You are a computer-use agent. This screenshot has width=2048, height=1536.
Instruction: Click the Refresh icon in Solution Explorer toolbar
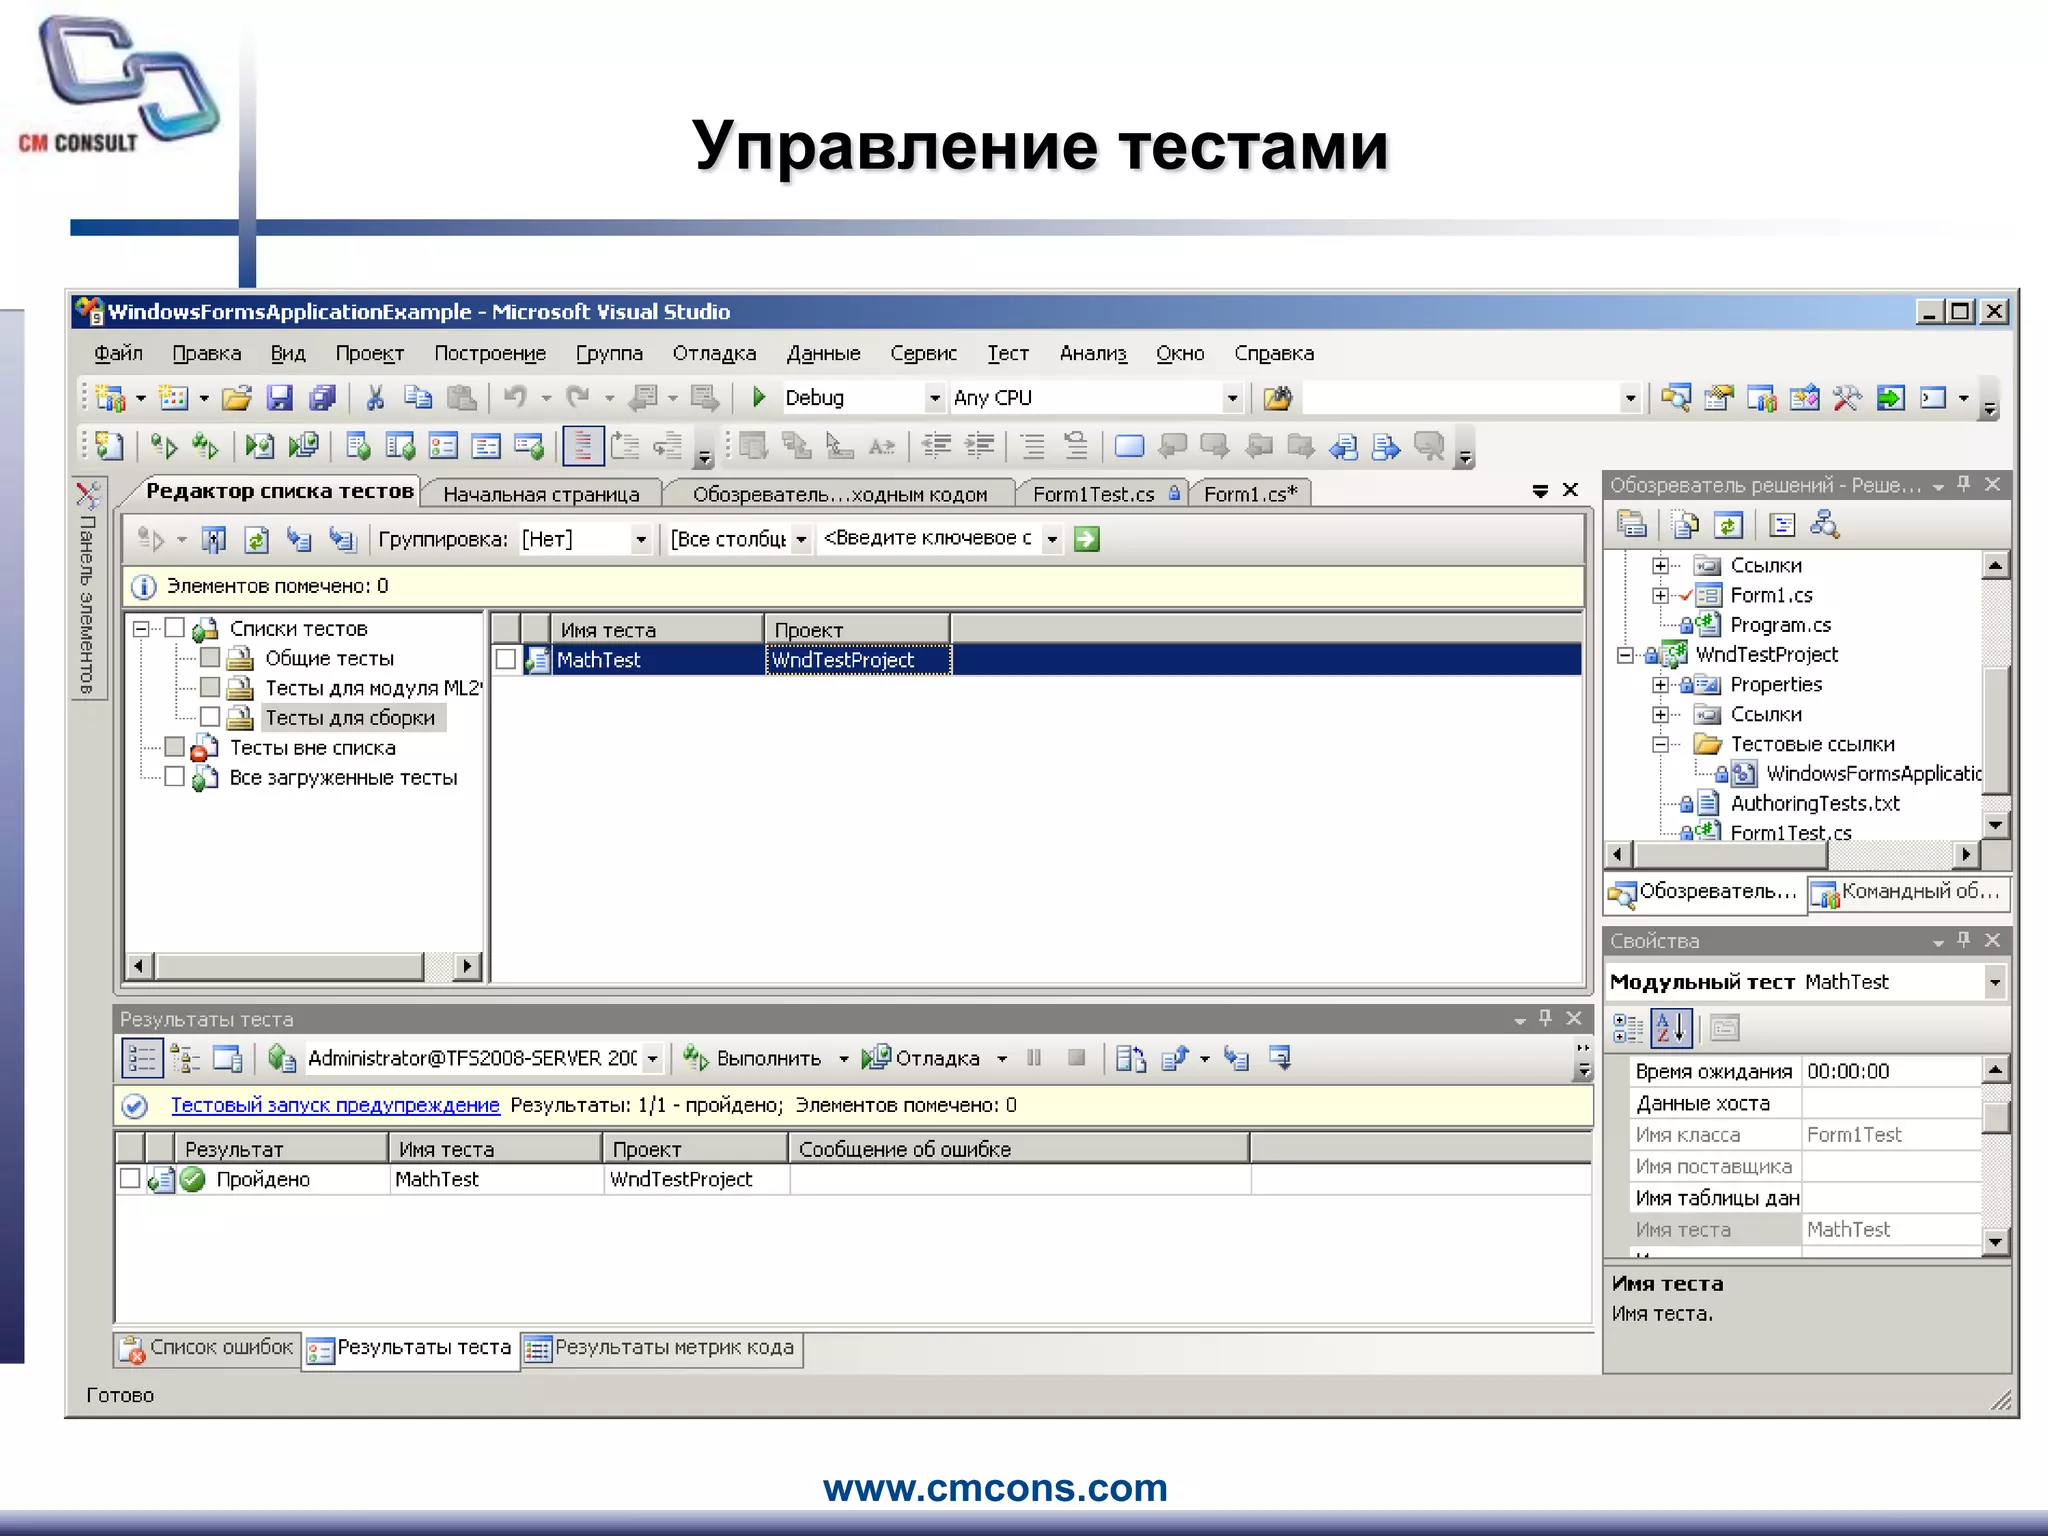click(x=1728, y=525)
